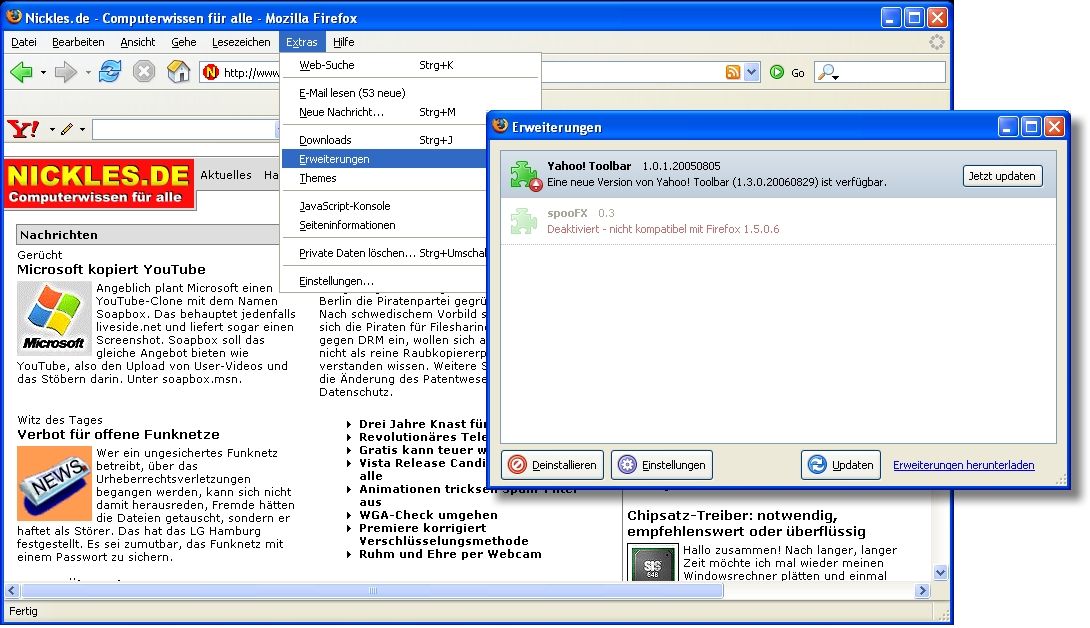Click the horizontal scrollbar thumb
The image size is (1090, 628).
pos(373,590)
